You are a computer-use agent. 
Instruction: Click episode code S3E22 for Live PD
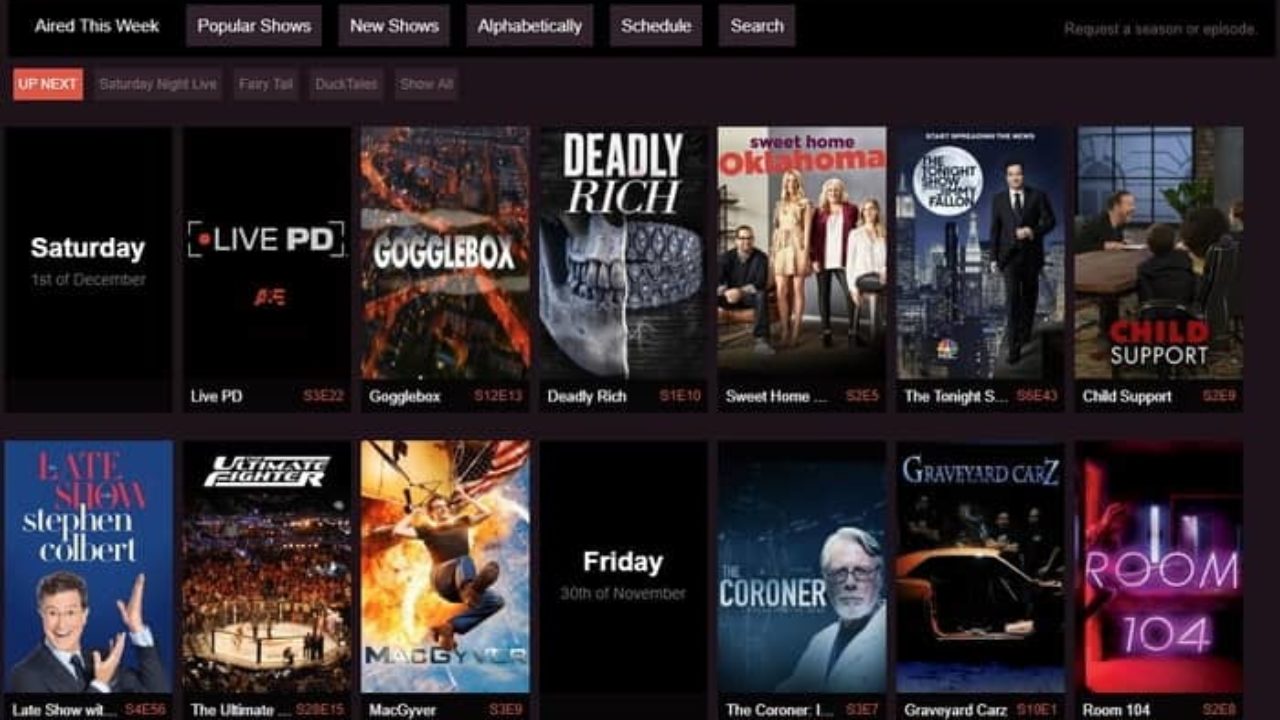coord(323,396)
